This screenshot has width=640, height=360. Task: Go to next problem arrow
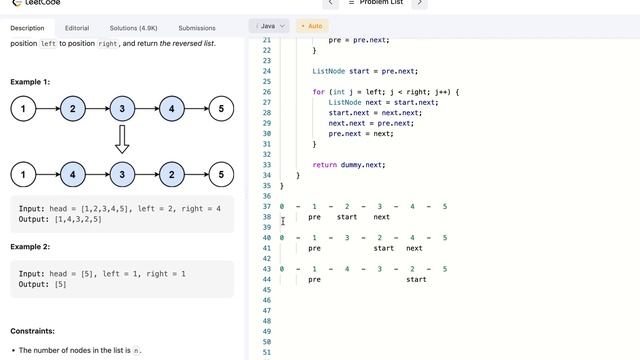(420, 3)
